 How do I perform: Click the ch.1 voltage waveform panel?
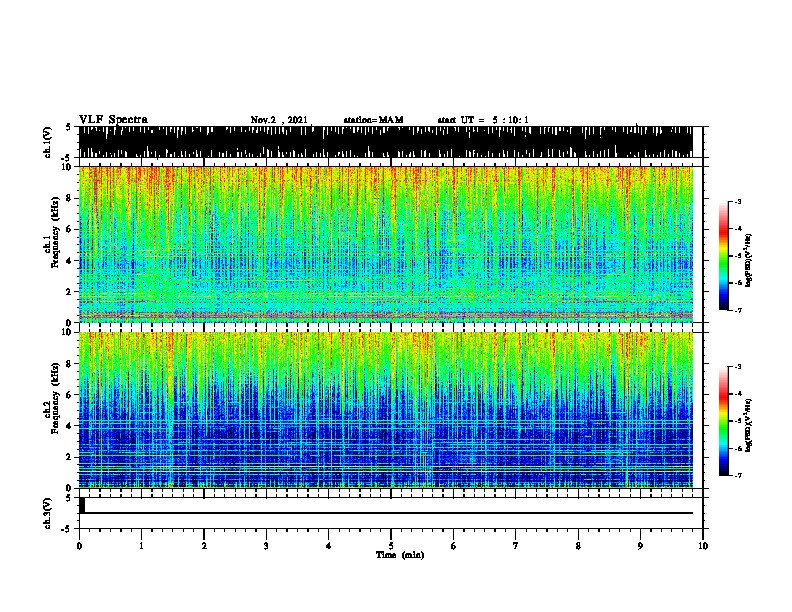(x=386, y=142)
